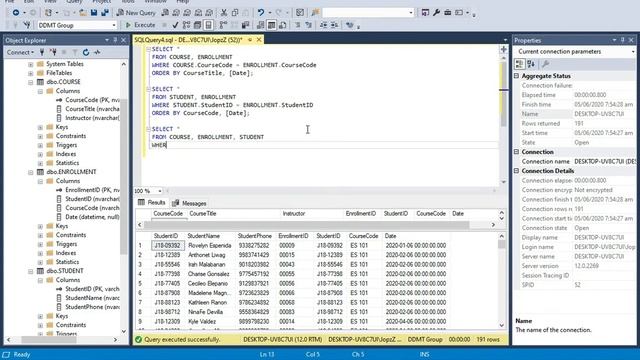The image size is (640, 360).
Task: Click the navigate Back arrow icon
Action: 16,13
